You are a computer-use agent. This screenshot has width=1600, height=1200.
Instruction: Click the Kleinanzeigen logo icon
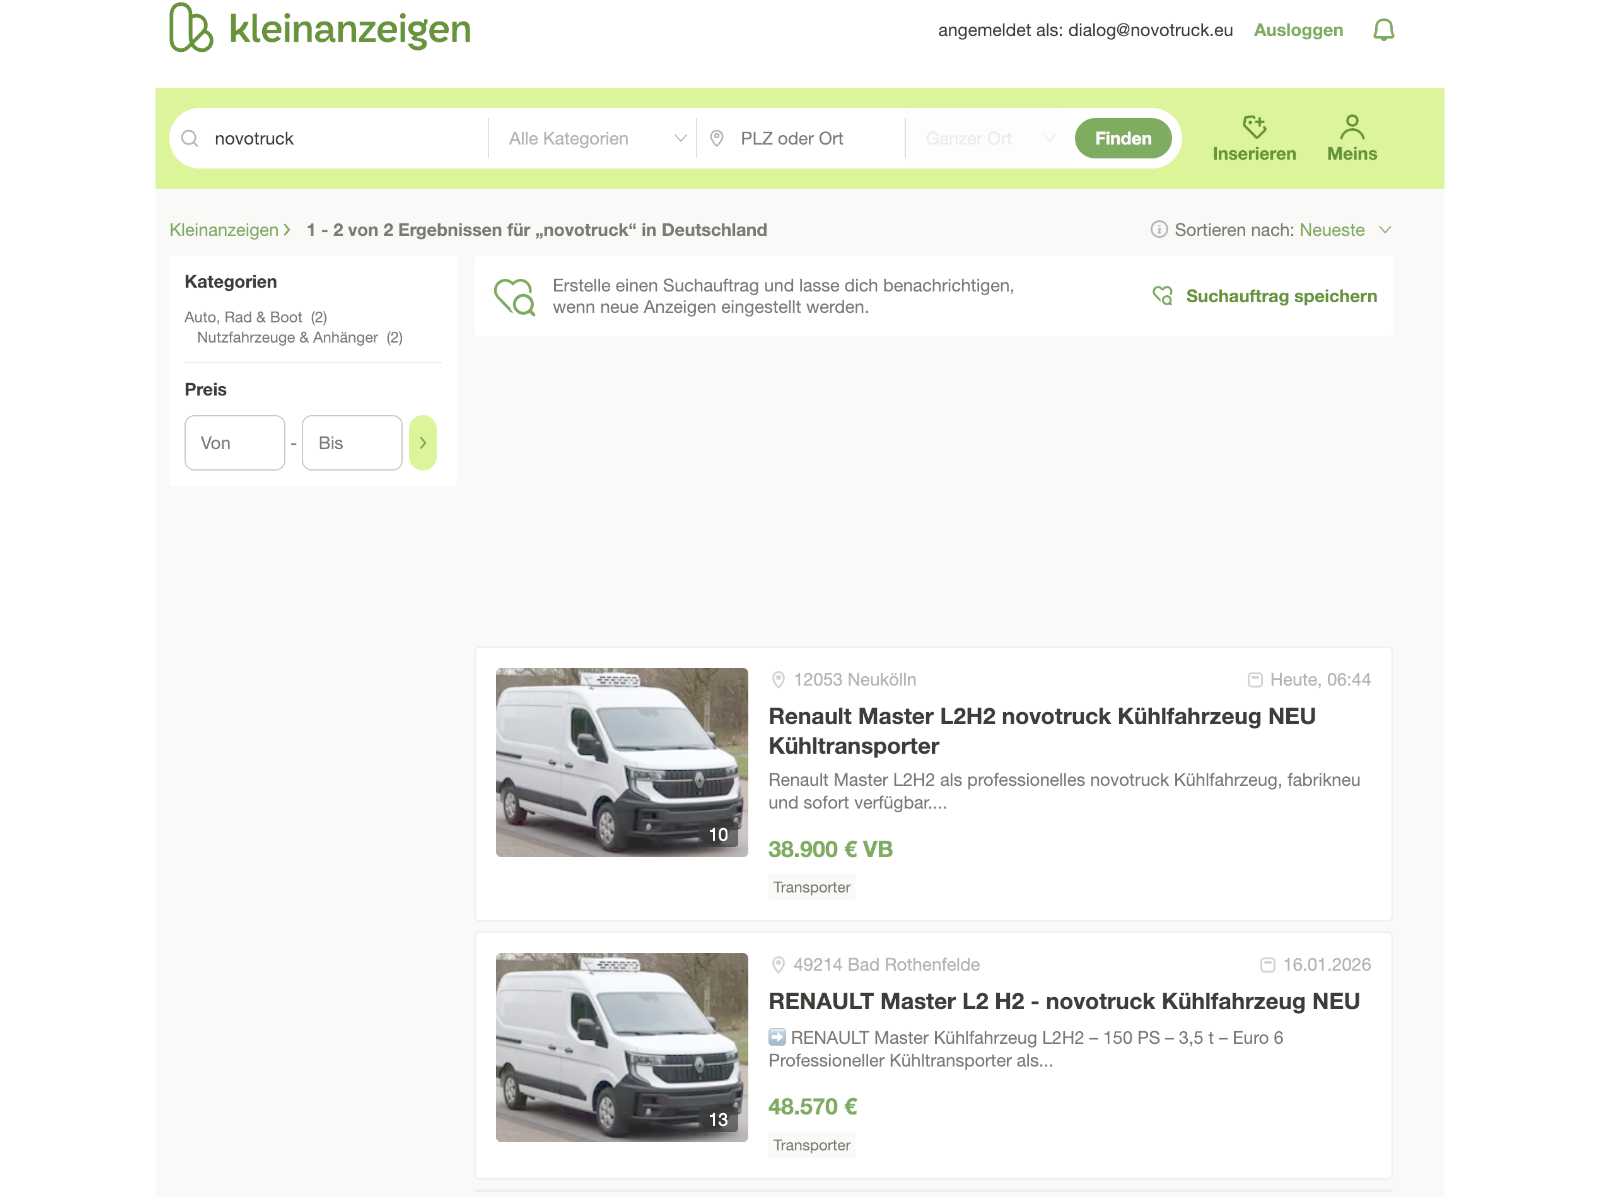191,28
